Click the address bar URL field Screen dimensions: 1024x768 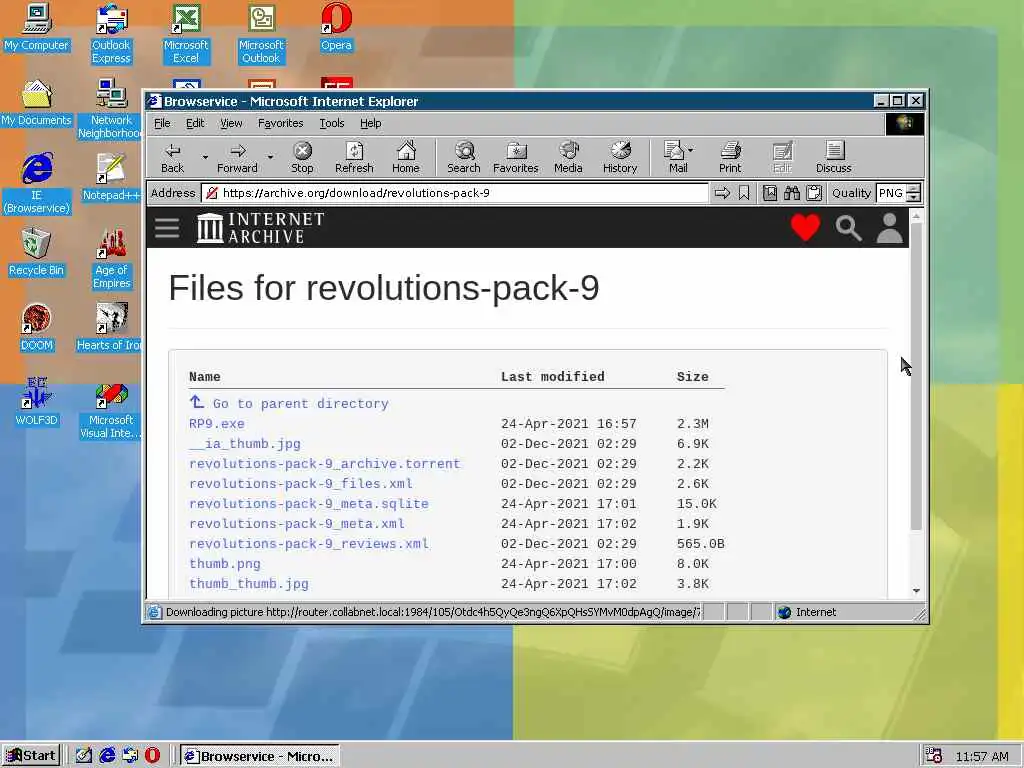coord(455,193)
